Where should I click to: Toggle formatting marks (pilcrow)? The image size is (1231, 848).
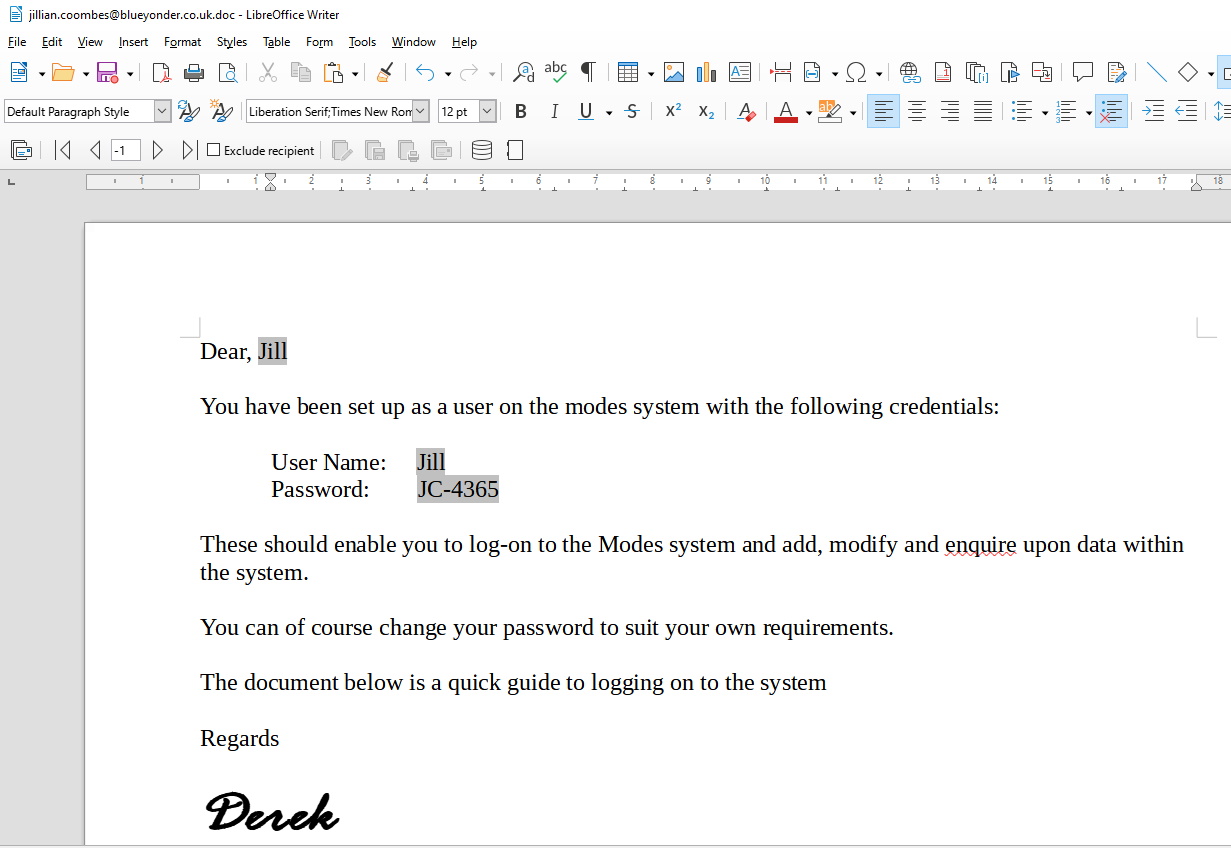pyautogui.click(x=589, y=73)
